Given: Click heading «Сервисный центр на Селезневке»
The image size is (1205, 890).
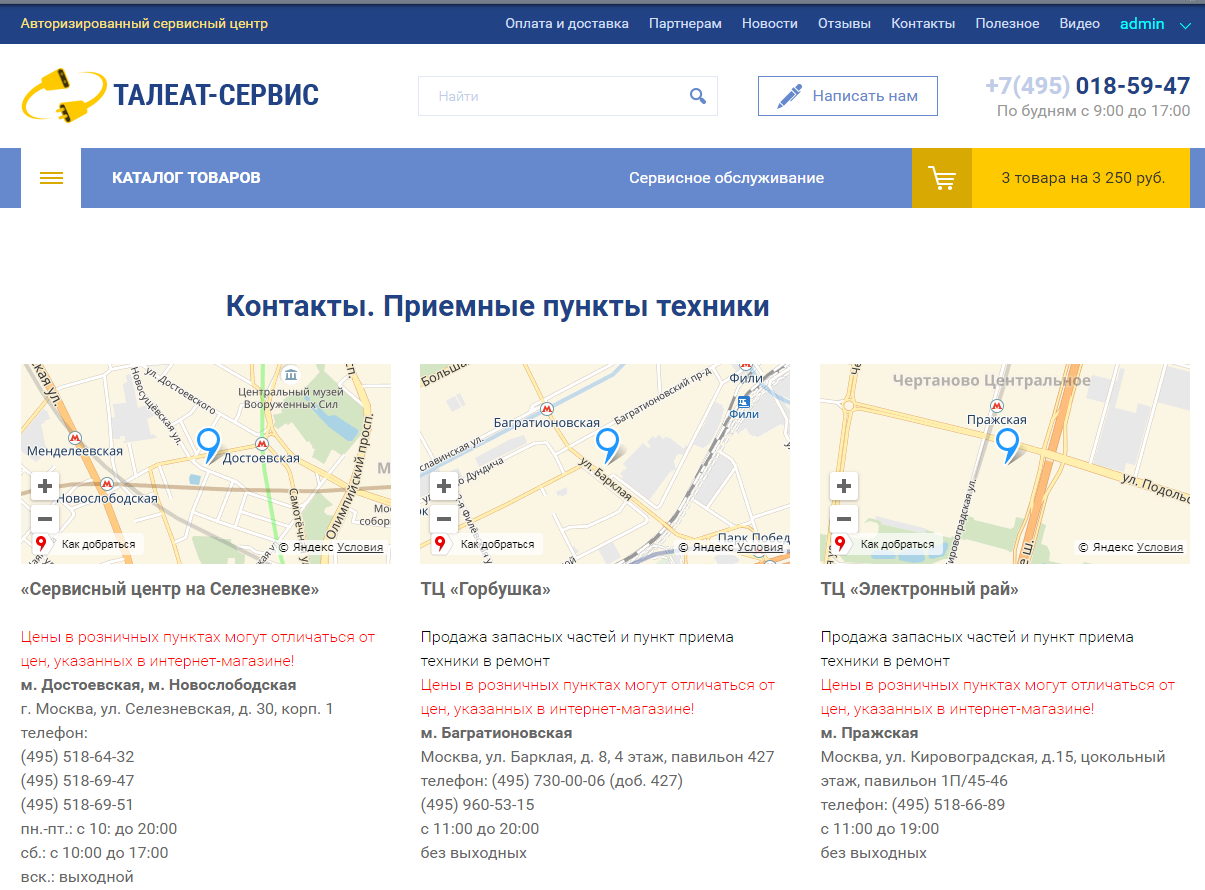Looking at the screenshot, I should (x=170, y=589).
